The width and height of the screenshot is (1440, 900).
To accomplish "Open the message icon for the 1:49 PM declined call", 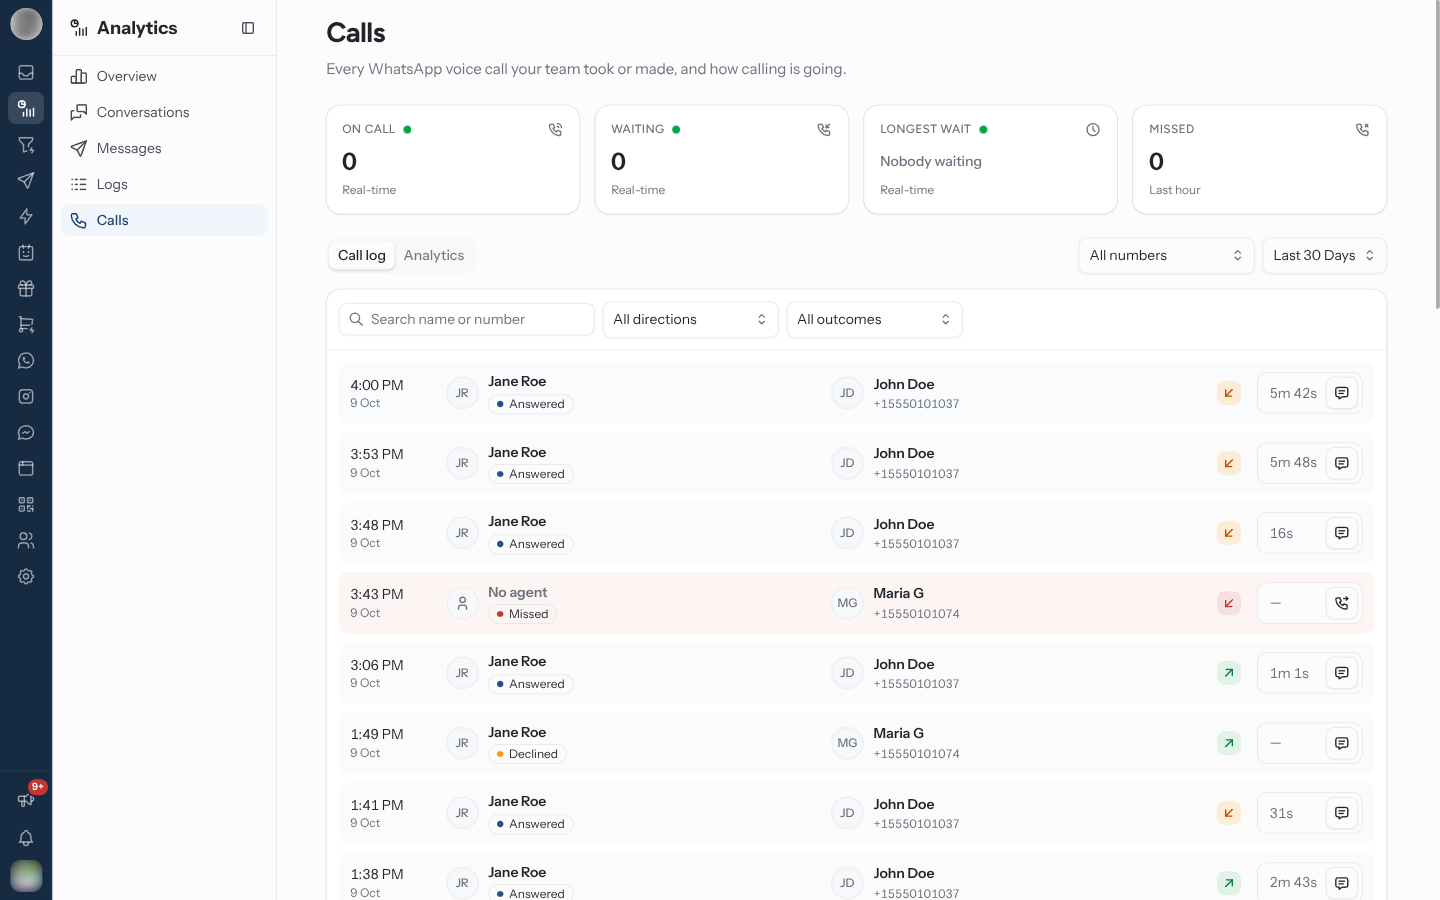I will pyautogui.click(x=1342, y=743).
